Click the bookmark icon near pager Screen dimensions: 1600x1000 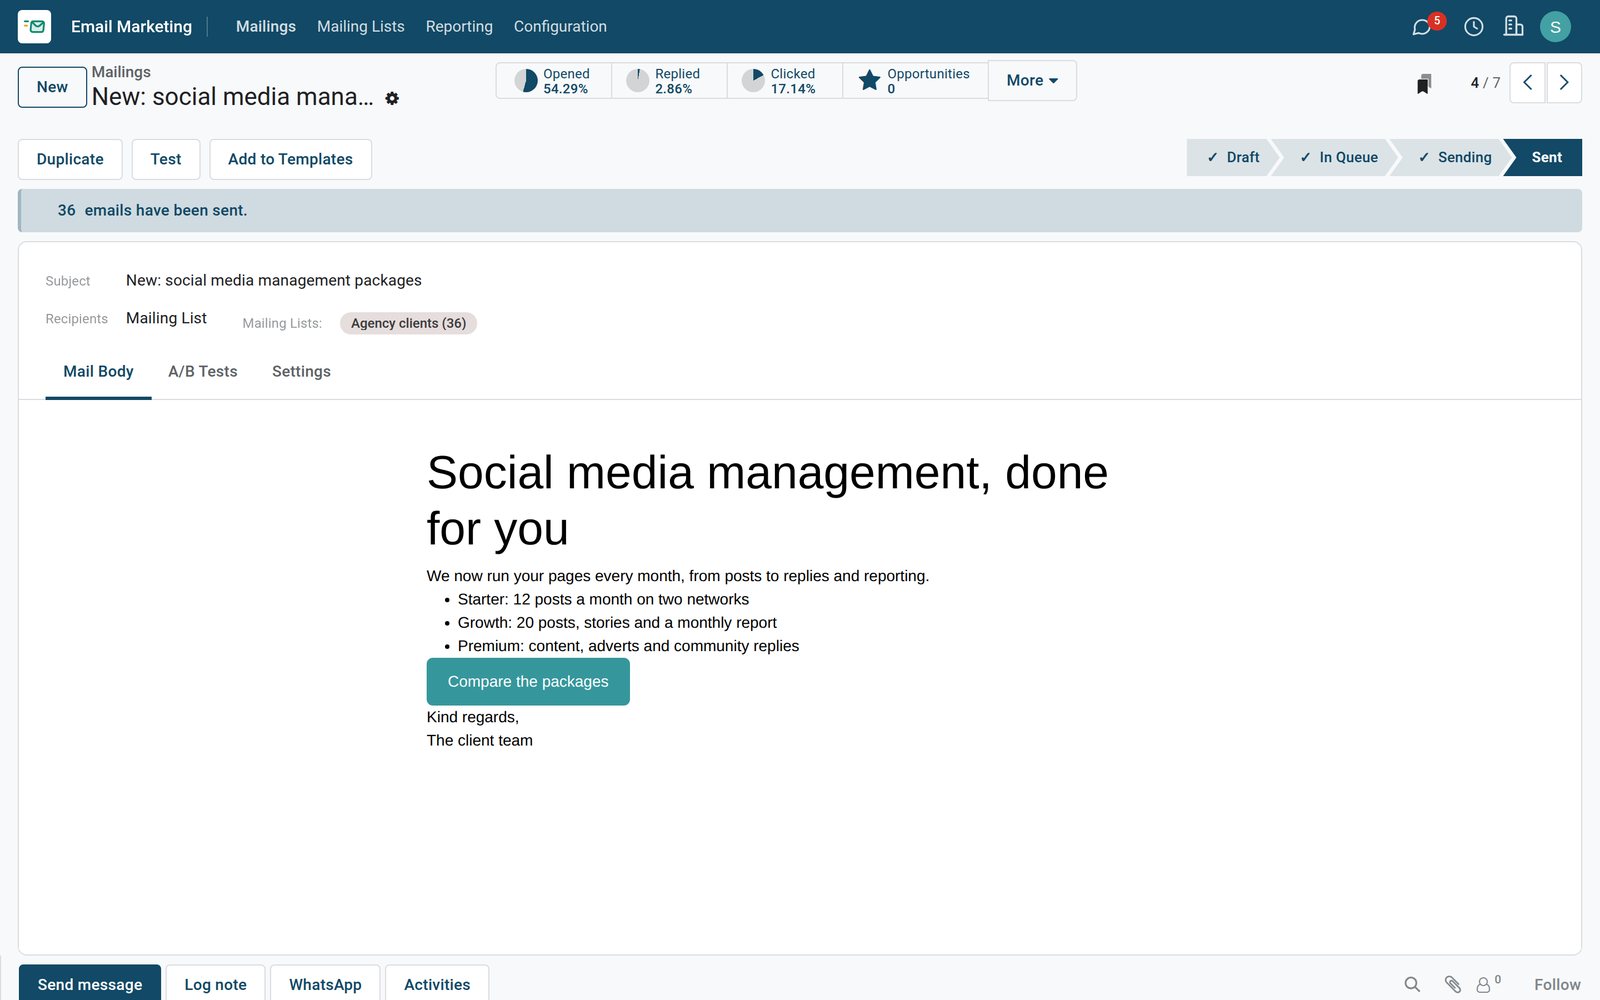click(1424, 83)
